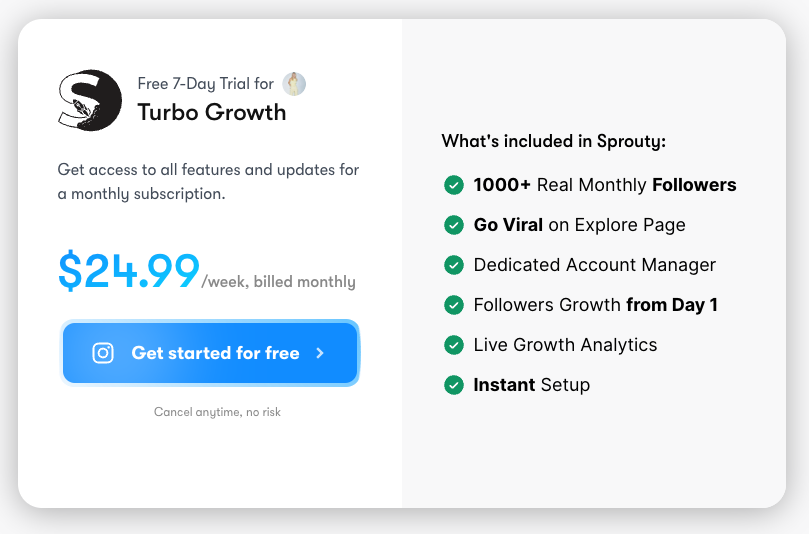The width and height of the screenshot is (809, 534).
Task: Click the Dedicated Account Manager checkmark icon
Action: 454,265
